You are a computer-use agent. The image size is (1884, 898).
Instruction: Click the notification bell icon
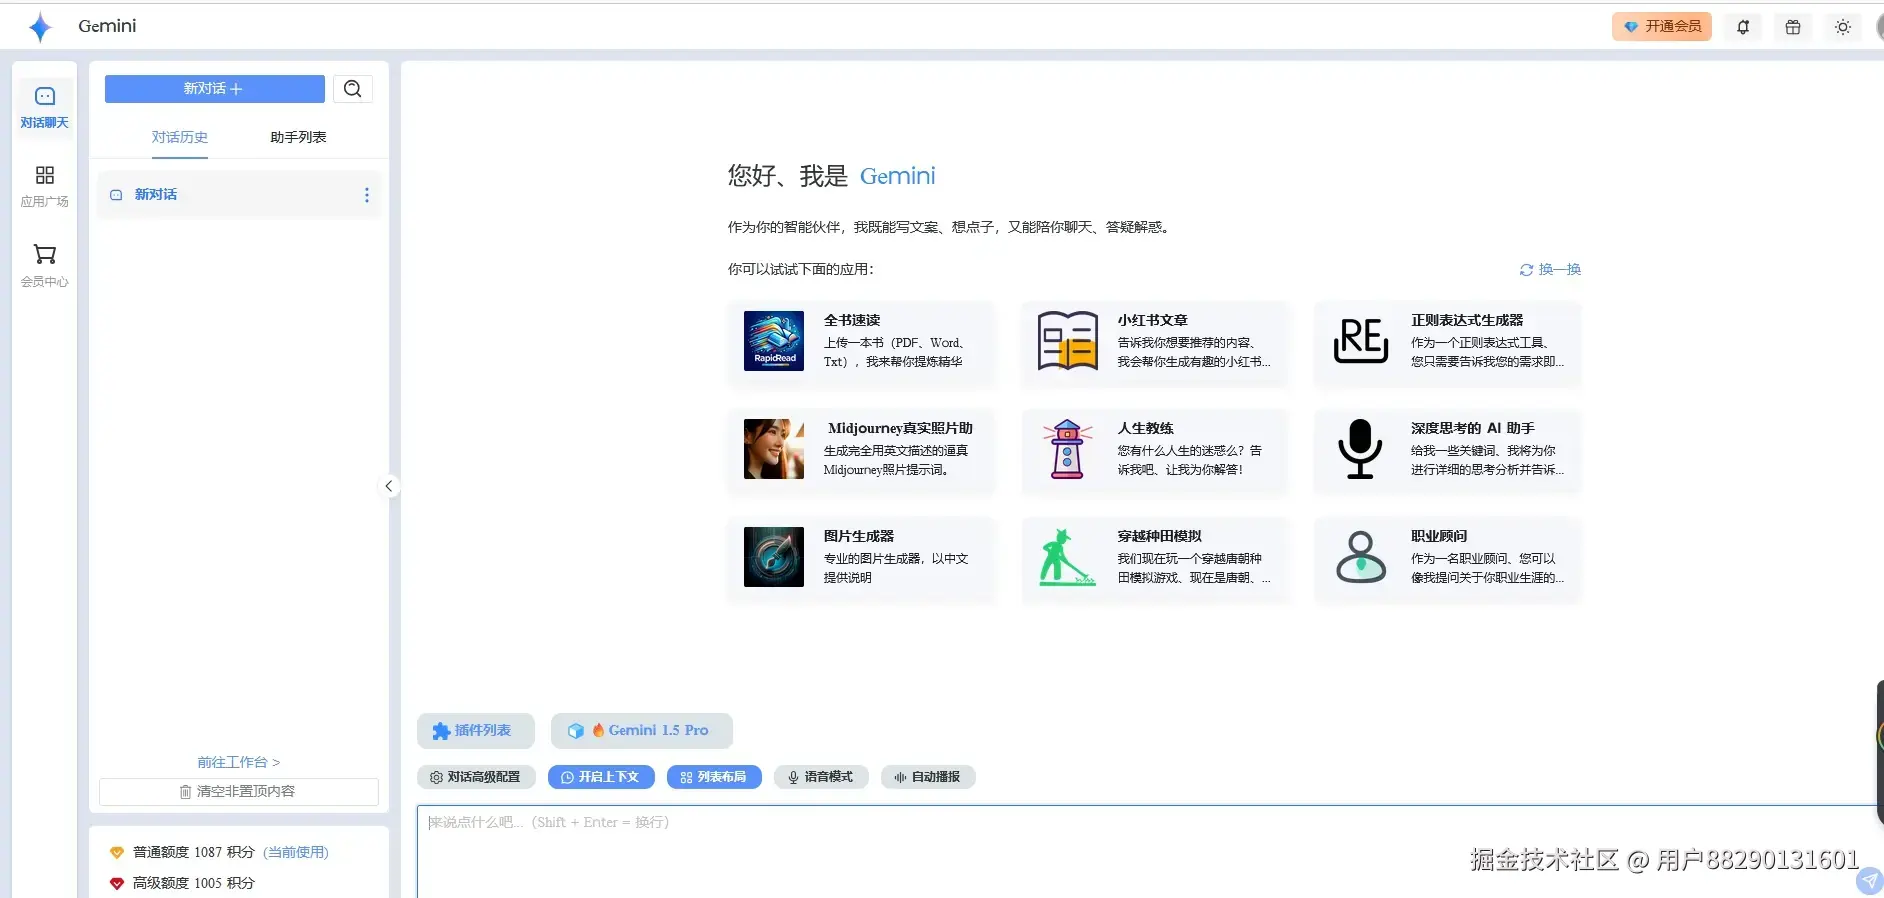coord(1743,27)
